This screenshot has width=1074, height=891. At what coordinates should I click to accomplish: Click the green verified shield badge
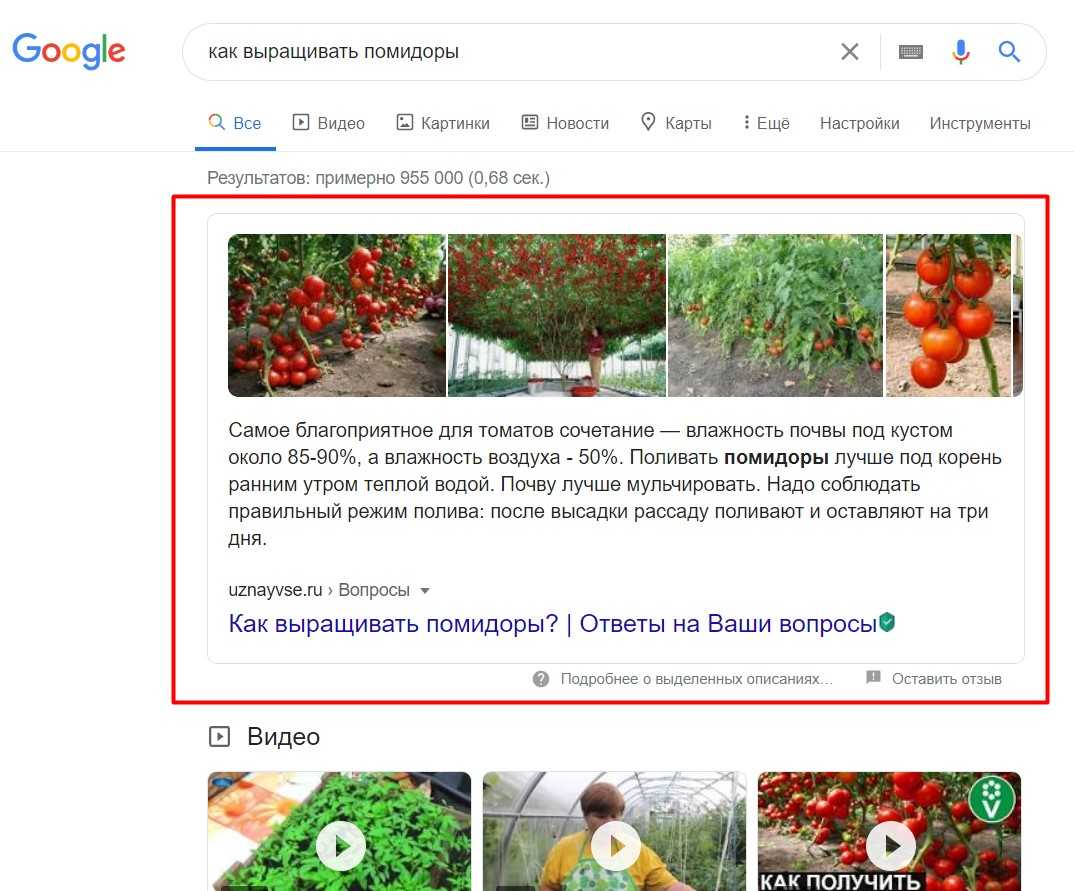coord(887,623)
